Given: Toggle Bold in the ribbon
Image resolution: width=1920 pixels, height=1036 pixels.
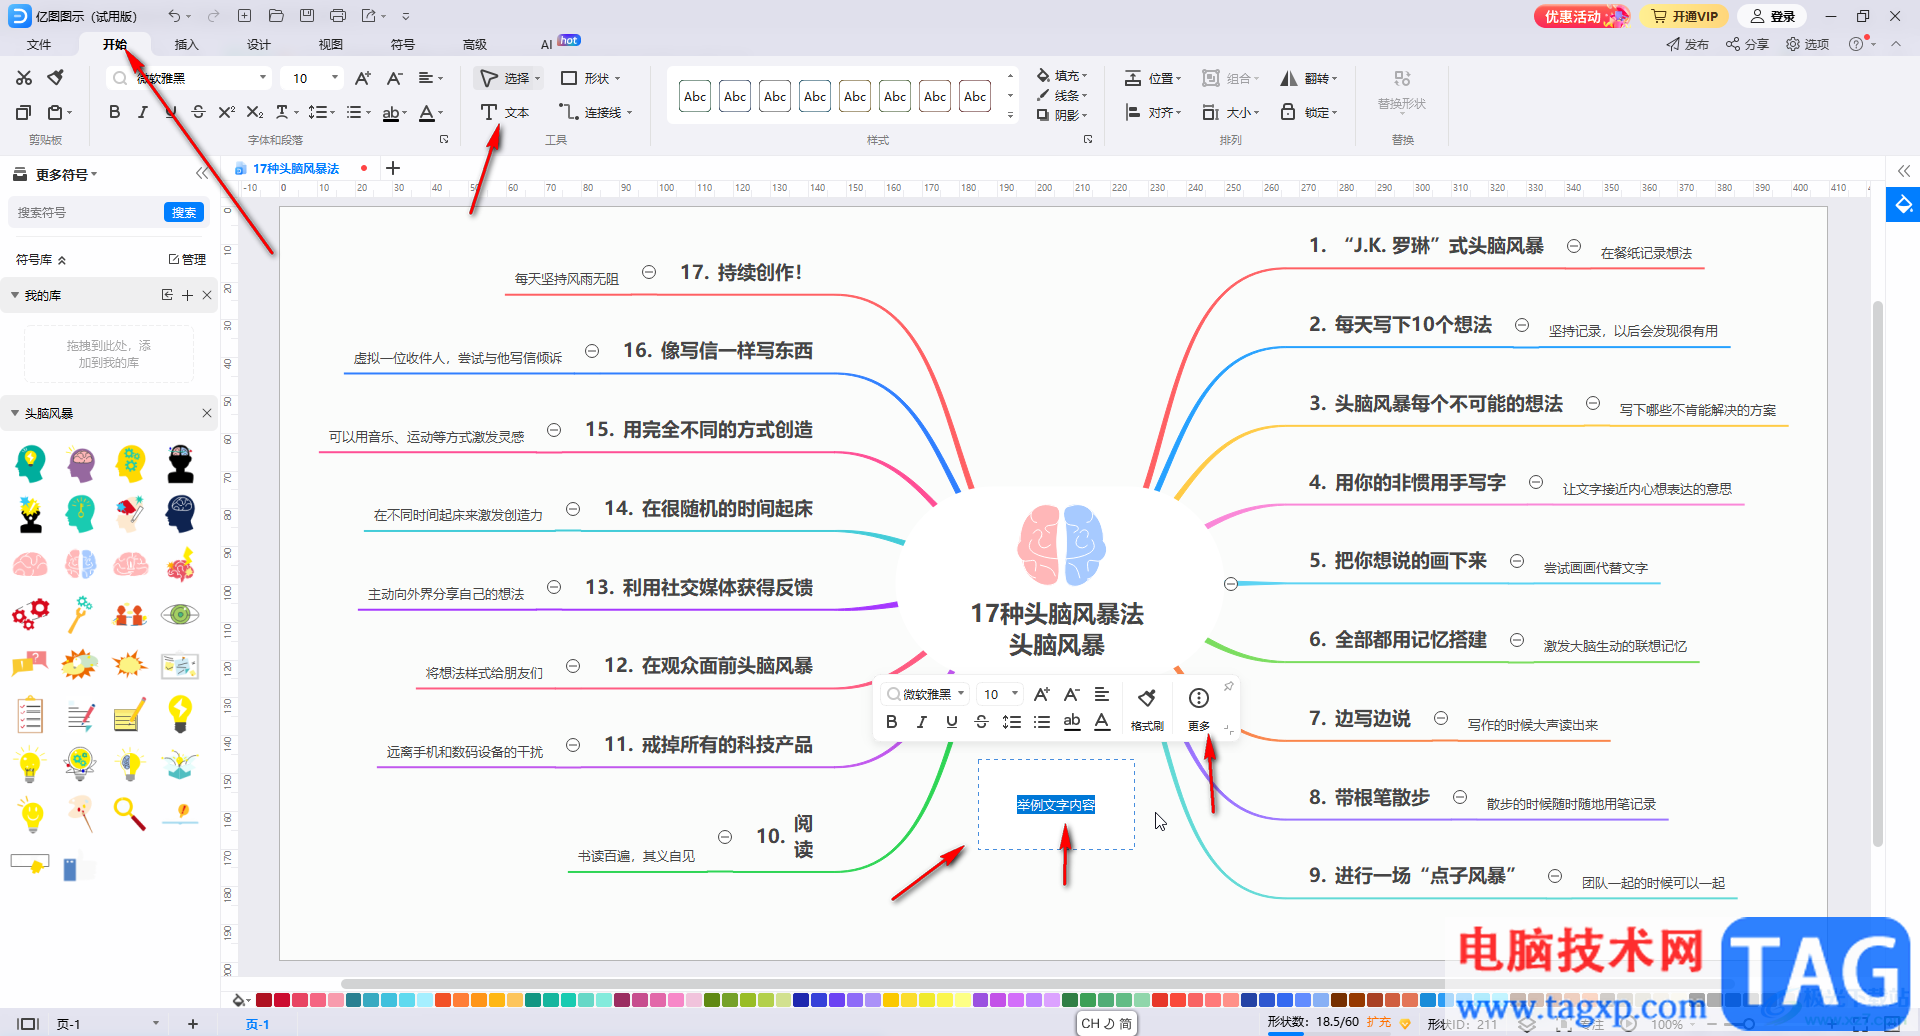Looking at the screenshot, I should click(115, 112).
